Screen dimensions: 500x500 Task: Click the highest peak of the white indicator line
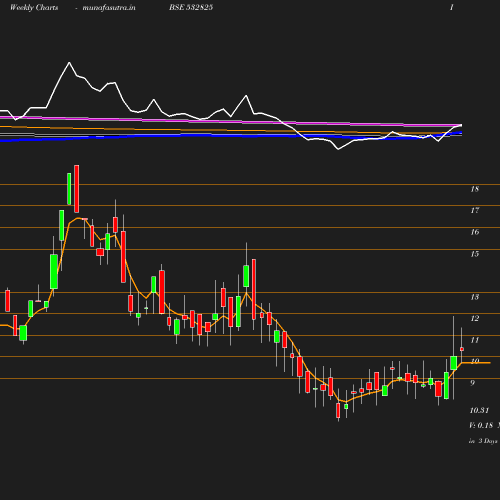69,62
